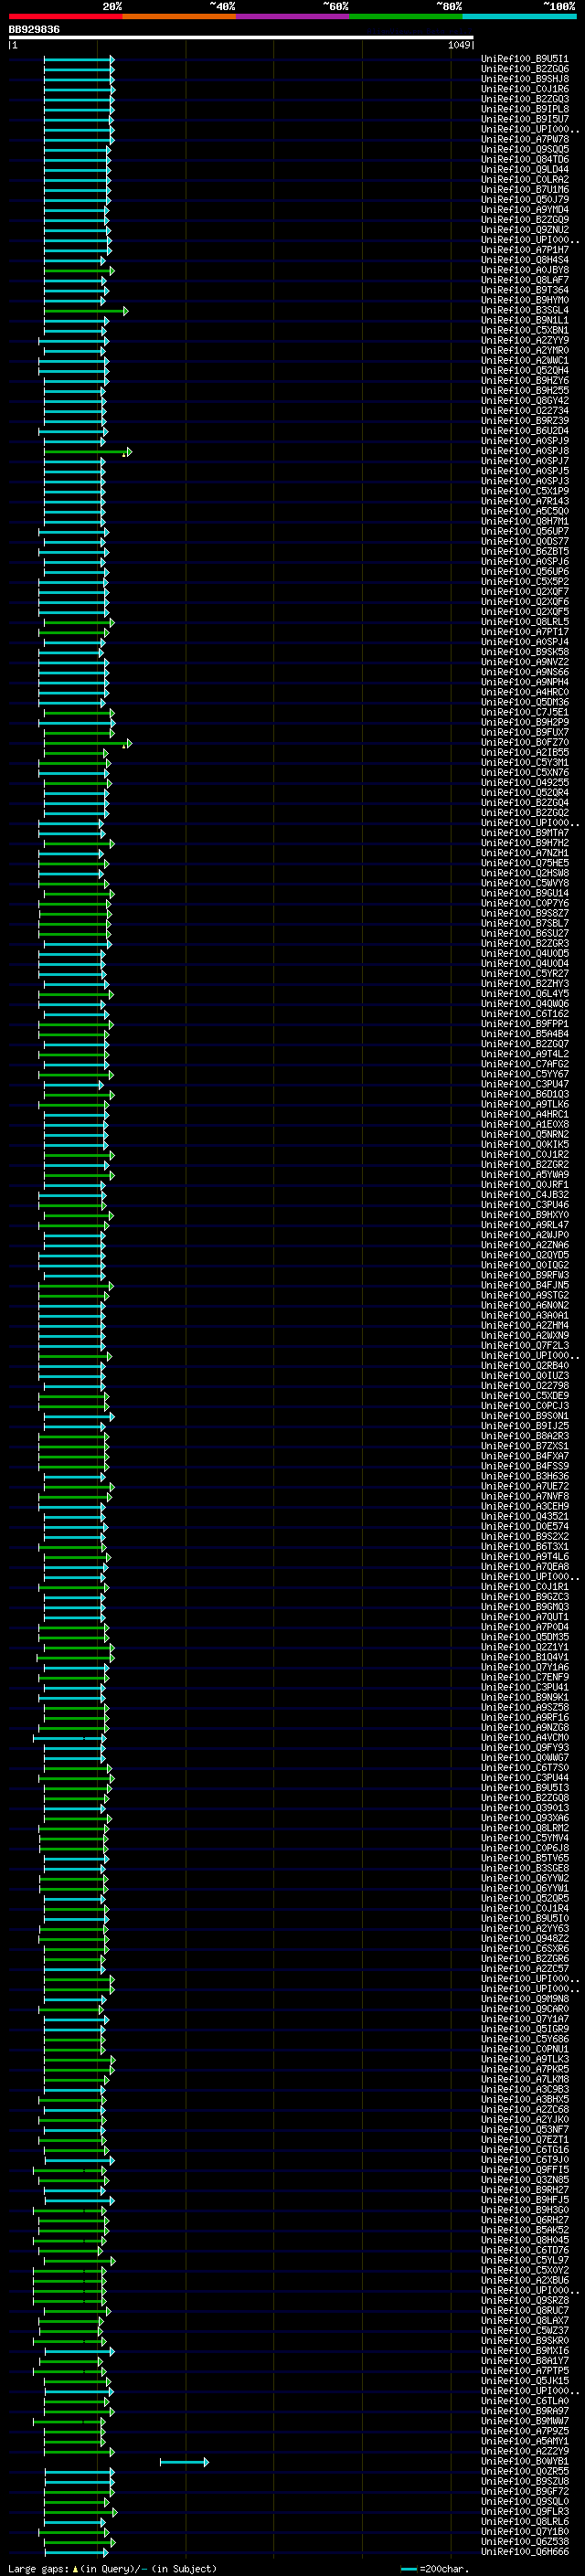The image size is (585, 2576).
Task: Open hit UniRef100_B2ZGQ6
Action: pyautogui.click(x=525, y=69)
